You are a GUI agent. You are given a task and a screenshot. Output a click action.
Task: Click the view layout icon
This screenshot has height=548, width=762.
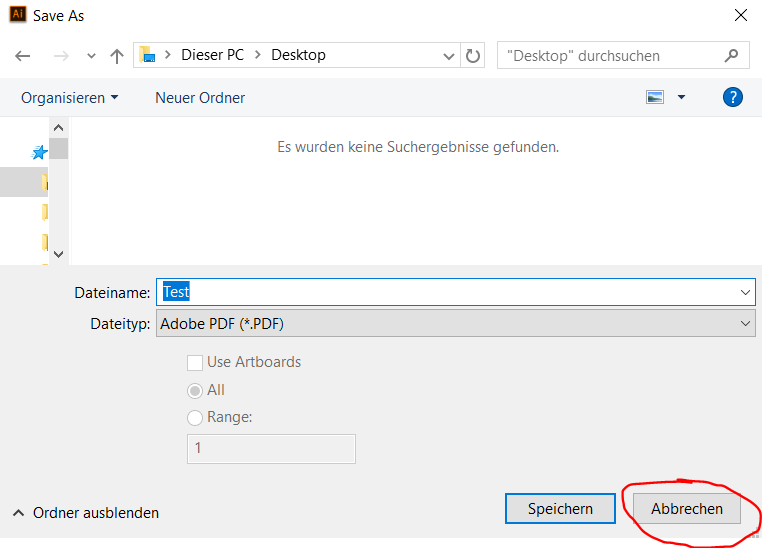tap(655, 97)
